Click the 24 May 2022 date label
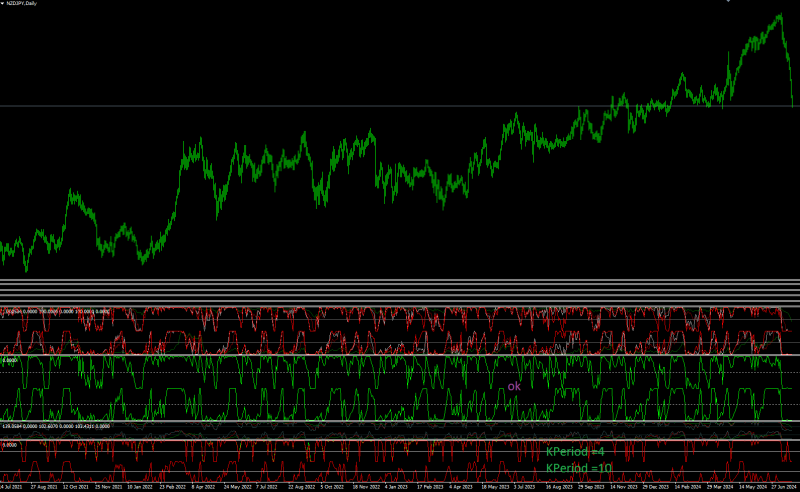Image resolution: width=800 pixels, height=492 pixels. 237,487
